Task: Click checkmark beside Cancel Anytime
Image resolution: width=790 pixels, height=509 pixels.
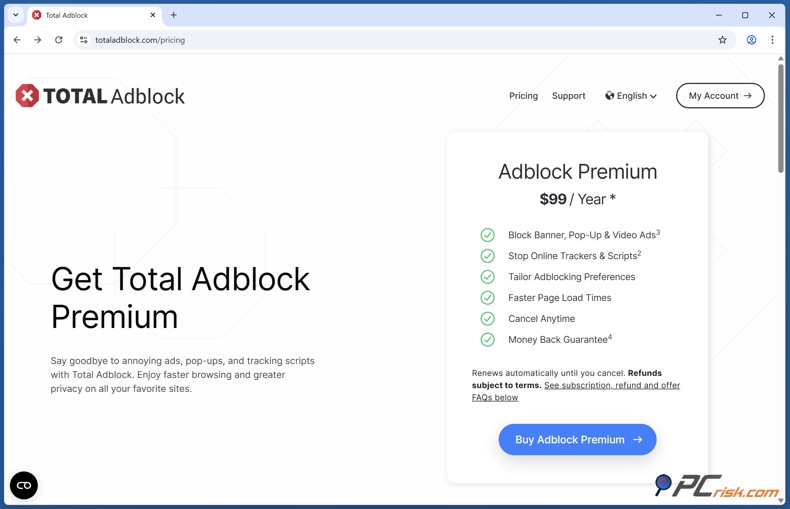Action: (x=487, y=319)
